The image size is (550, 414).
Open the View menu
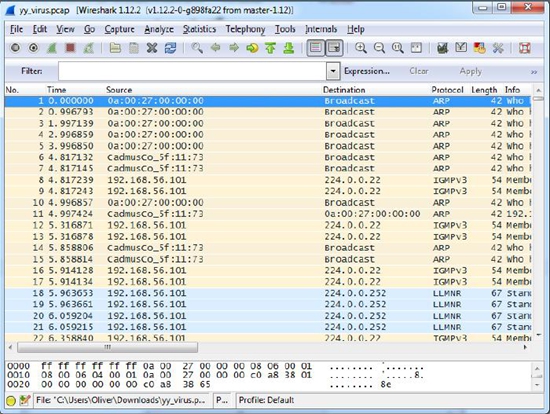click(x=66, y=29)
